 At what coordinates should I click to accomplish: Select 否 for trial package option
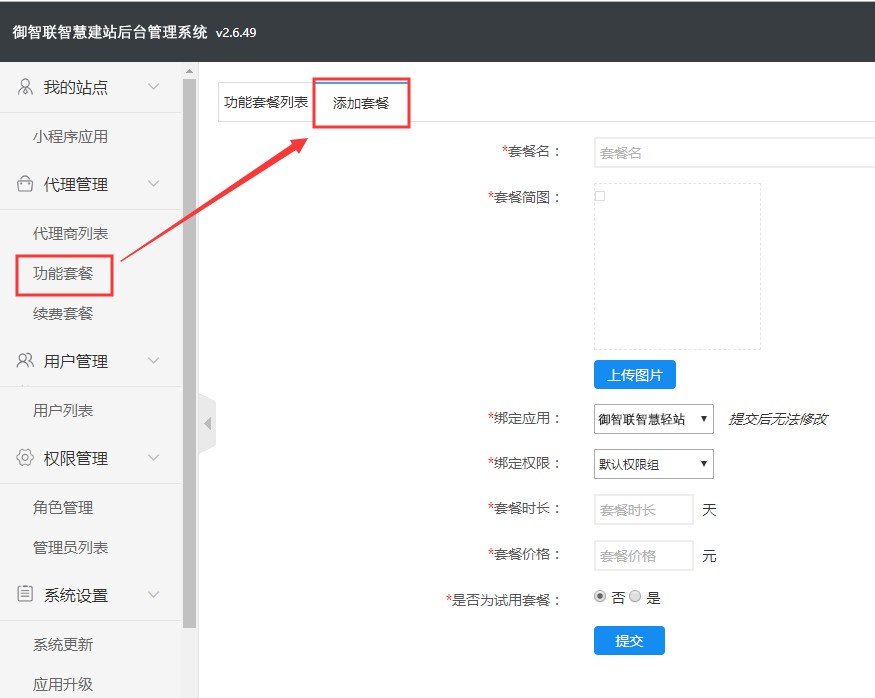[600, 597]
